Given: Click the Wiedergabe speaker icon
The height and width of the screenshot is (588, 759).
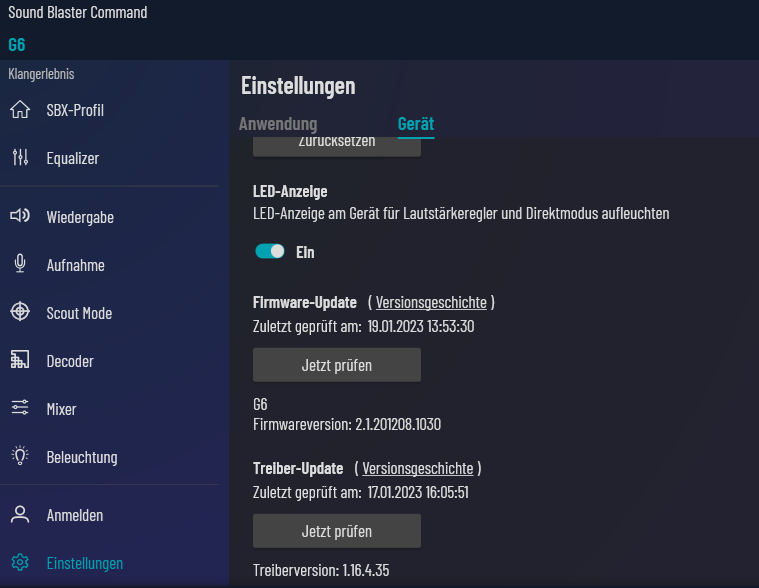Looking at the screenshot, I should click(20, 216).
